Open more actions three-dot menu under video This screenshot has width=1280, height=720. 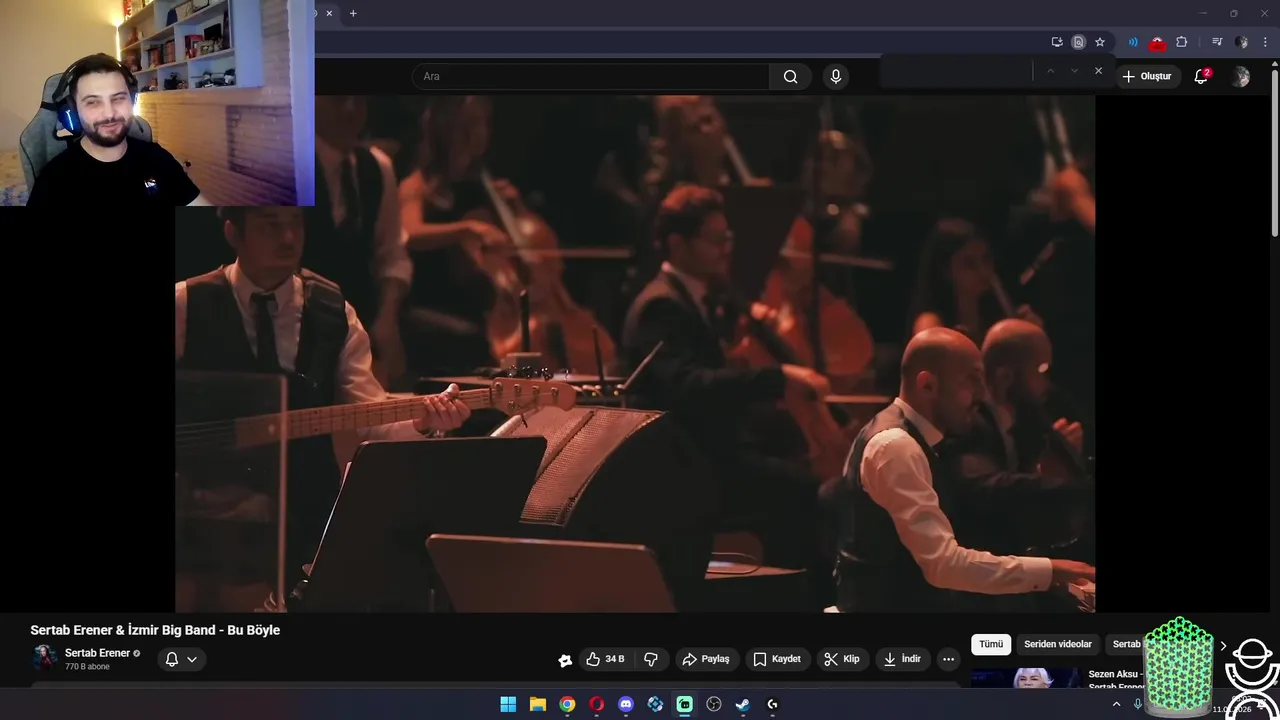pyautogui.click(x=948, y=659)
